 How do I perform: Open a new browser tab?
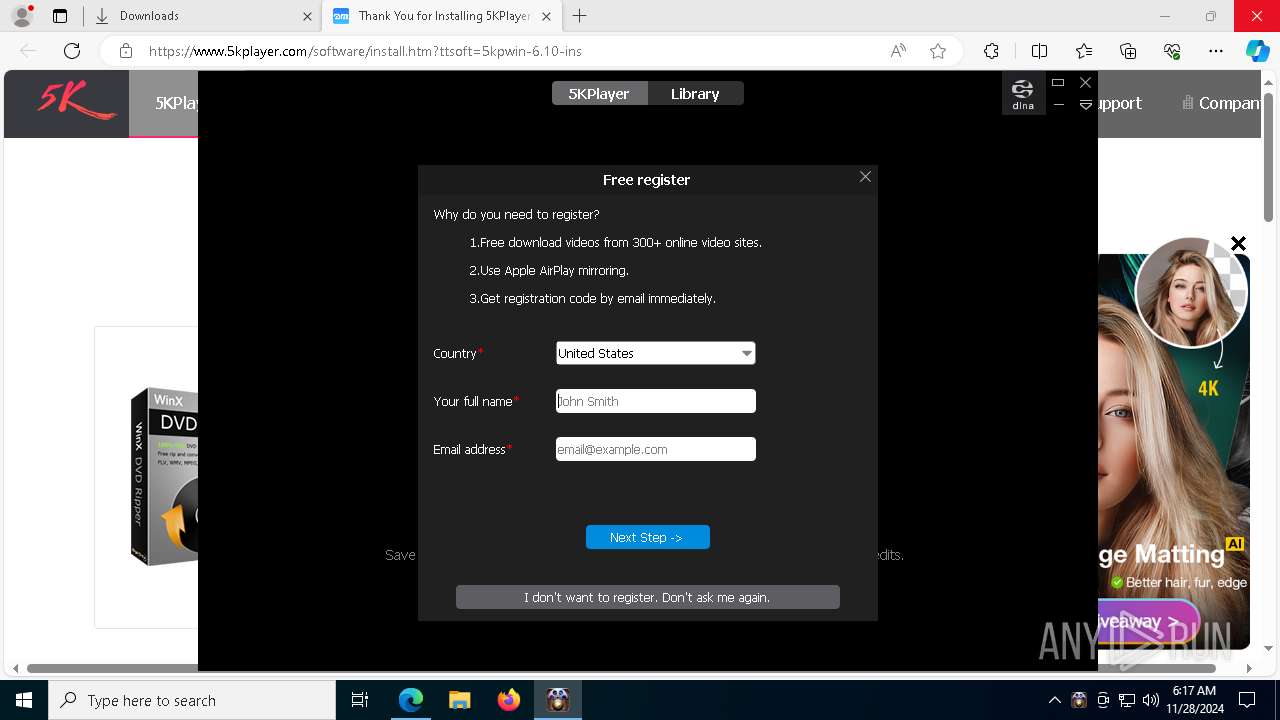(580, 16)
